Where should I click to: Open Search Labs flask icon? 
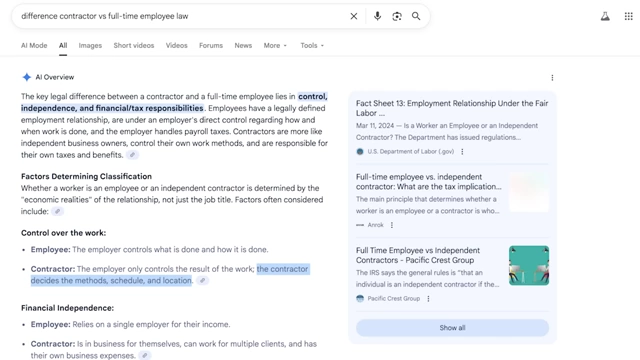point(605,16)
